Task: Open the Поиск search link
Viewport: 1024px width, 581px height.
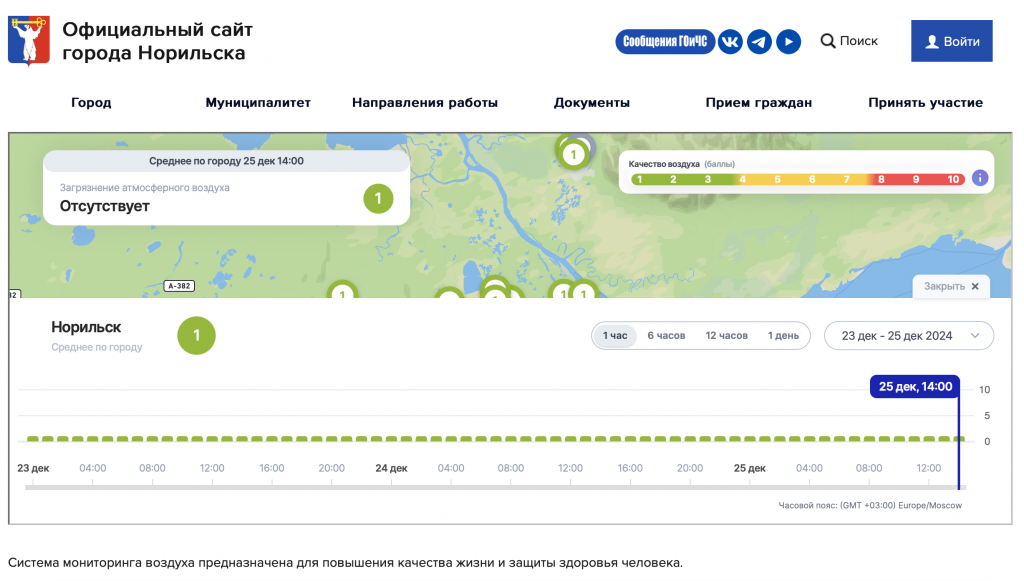Action: [x=849, y=41]
